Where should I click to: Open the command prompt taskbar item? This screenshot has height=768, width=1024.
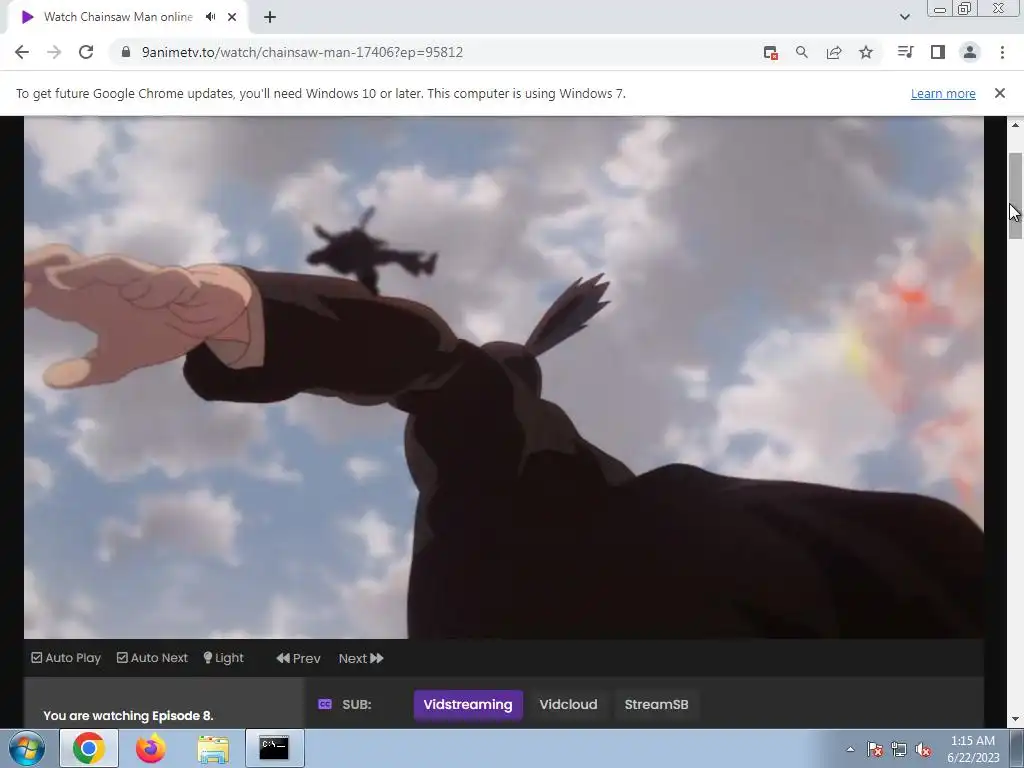(274, 748)
